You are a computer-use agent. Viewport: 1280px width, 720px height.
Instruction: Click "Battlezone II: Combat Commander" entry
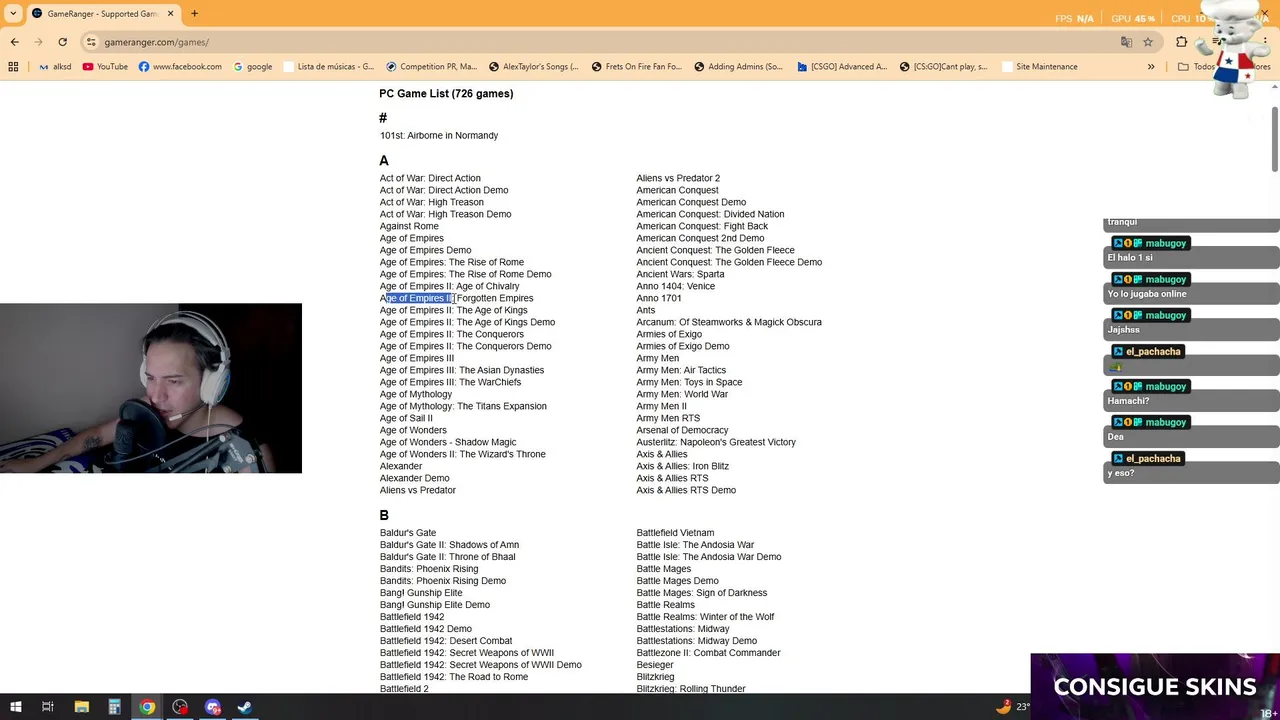(x=708, y=653)
